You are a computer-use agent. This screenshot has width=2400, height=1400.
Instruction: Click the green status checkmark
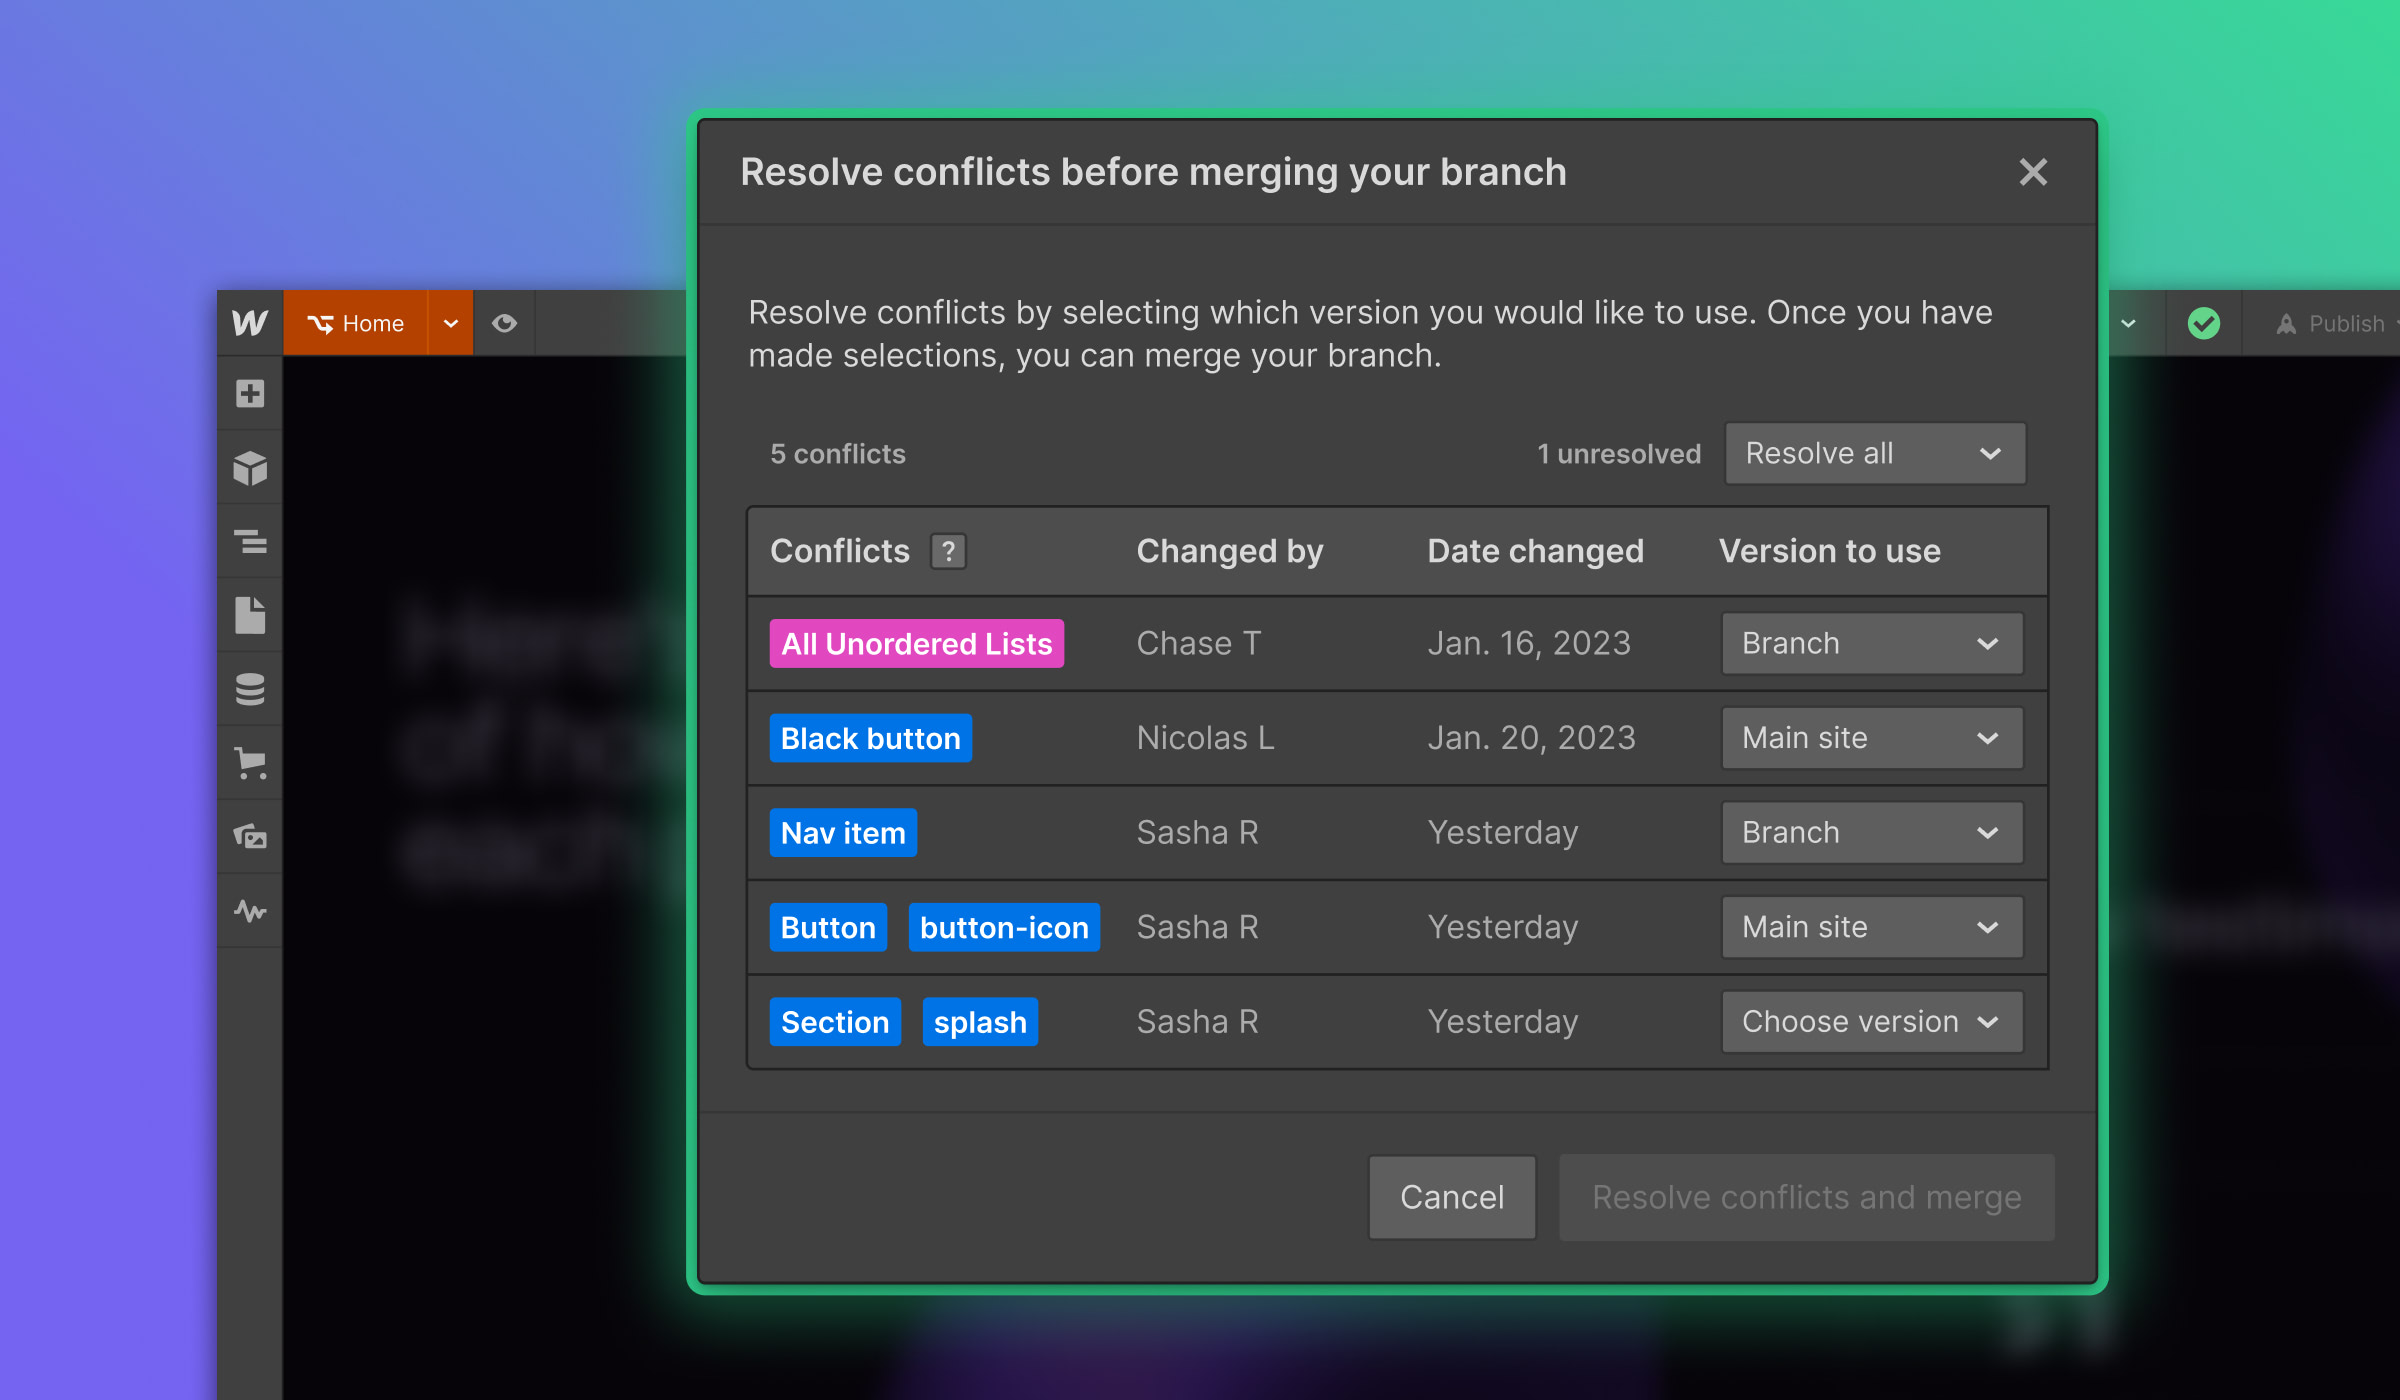(2203, 323)
